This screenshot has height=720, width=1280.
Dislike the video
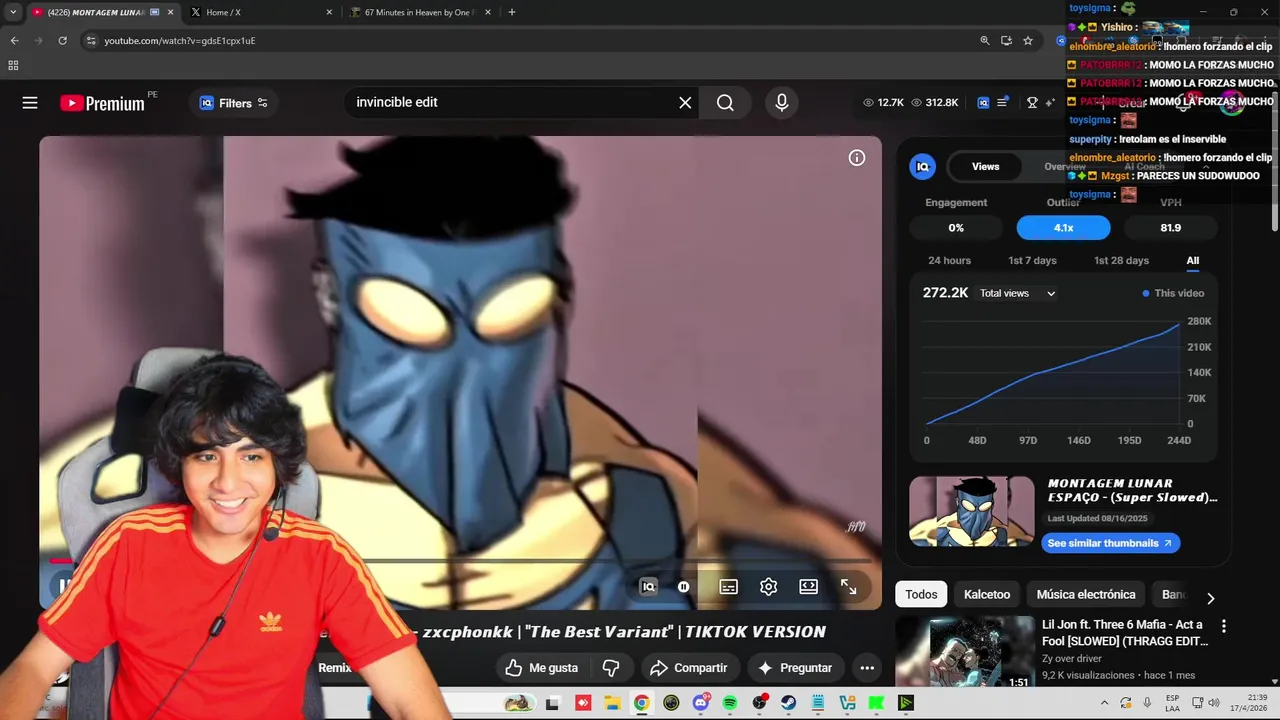(611, 668)
